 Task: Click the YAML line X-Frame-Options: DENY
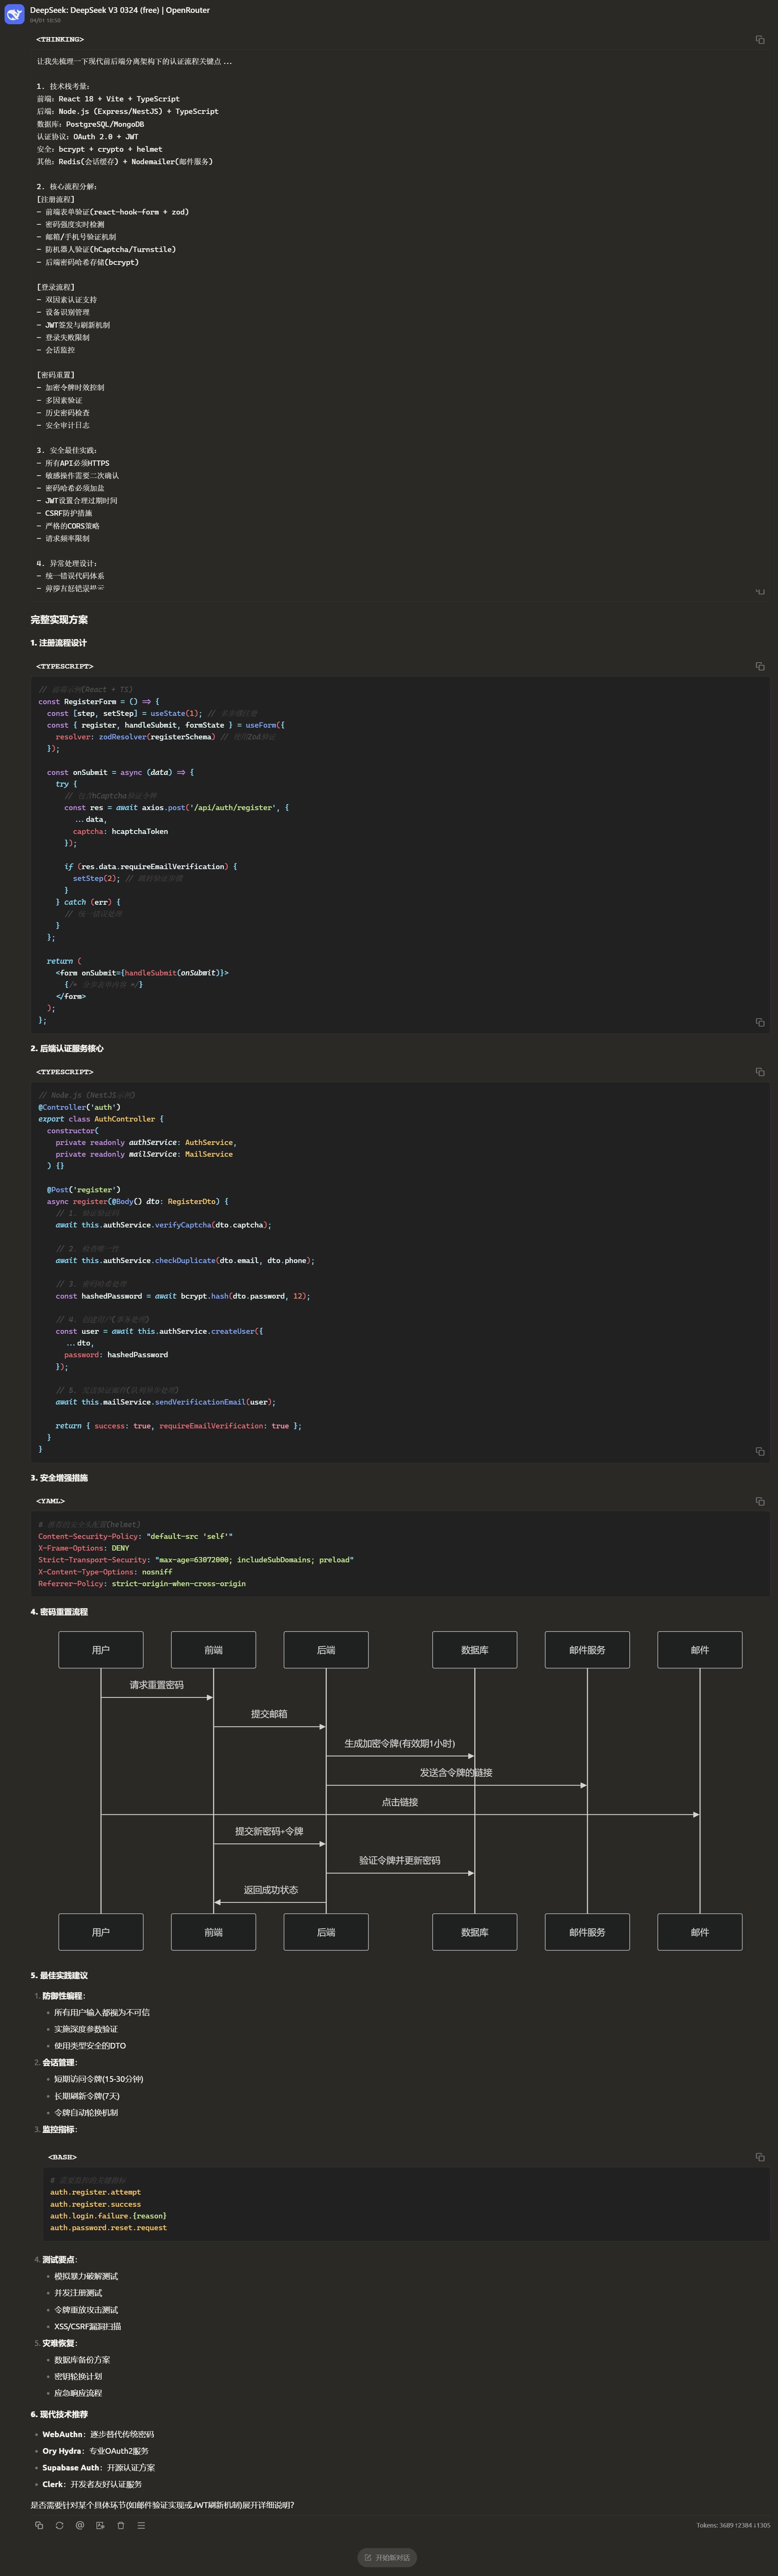84,1548
